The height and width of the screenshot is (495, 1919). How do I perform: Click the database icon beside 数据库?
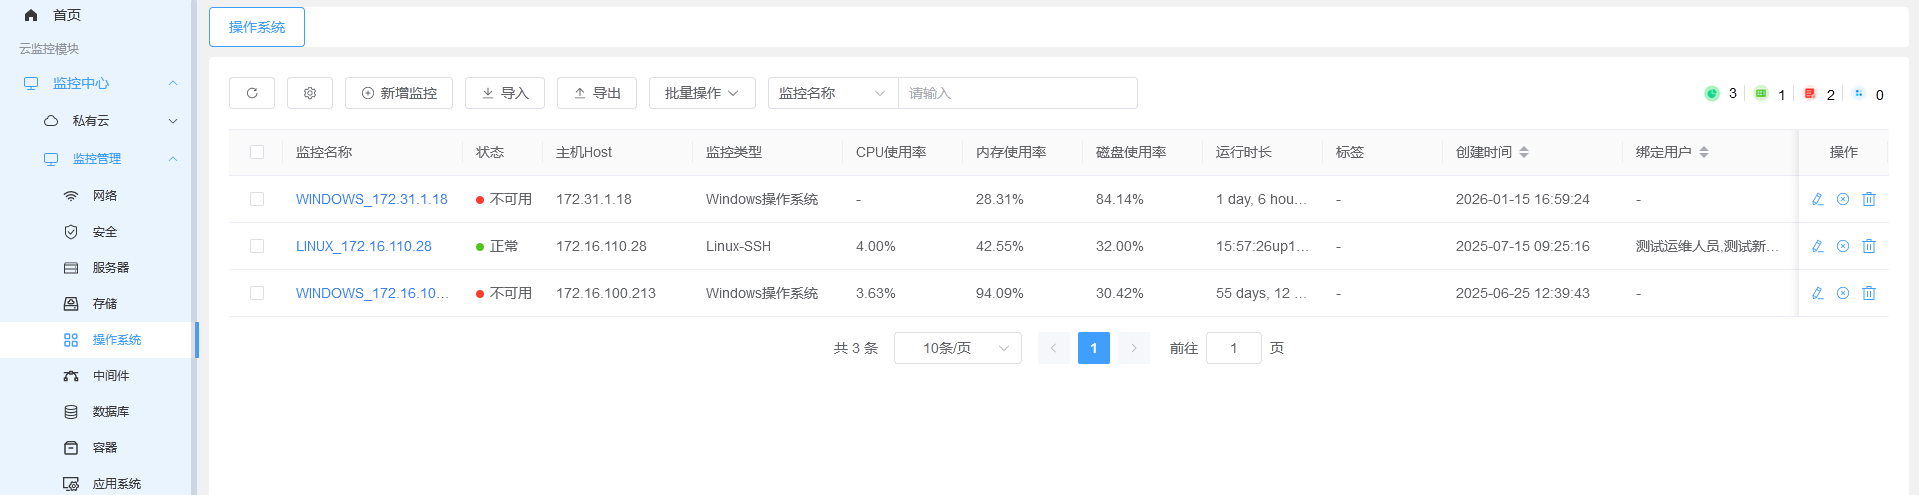[71, 412]
